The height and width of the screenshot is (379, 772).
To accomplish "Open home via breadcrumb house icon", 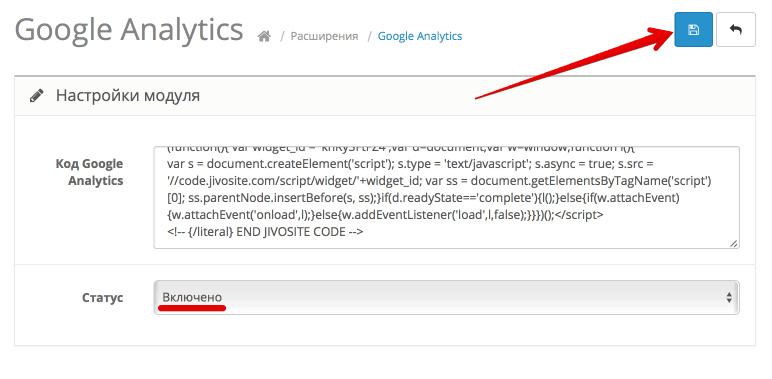I will click(264, 36).
